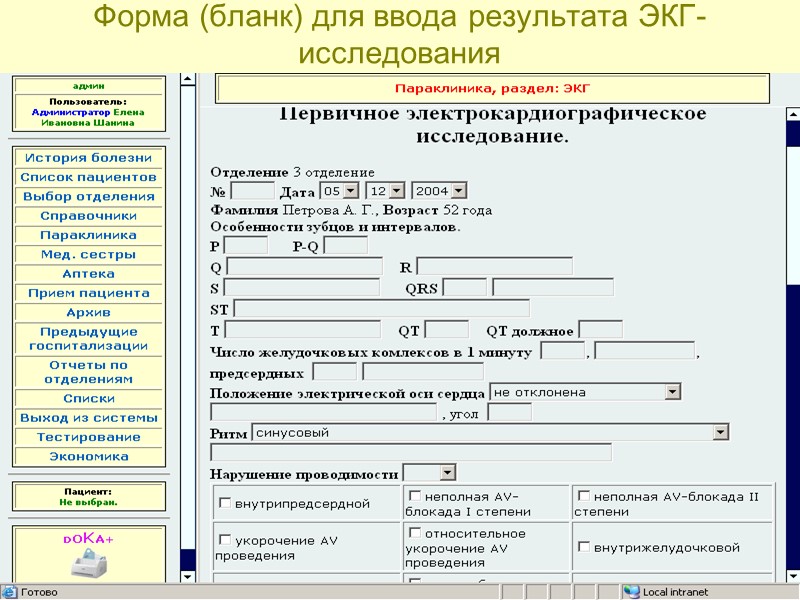The height and width of the screenshot is (600, 800).
Task: Click the down arrow on the right scrollbar
Action: [x=792, y=577]
